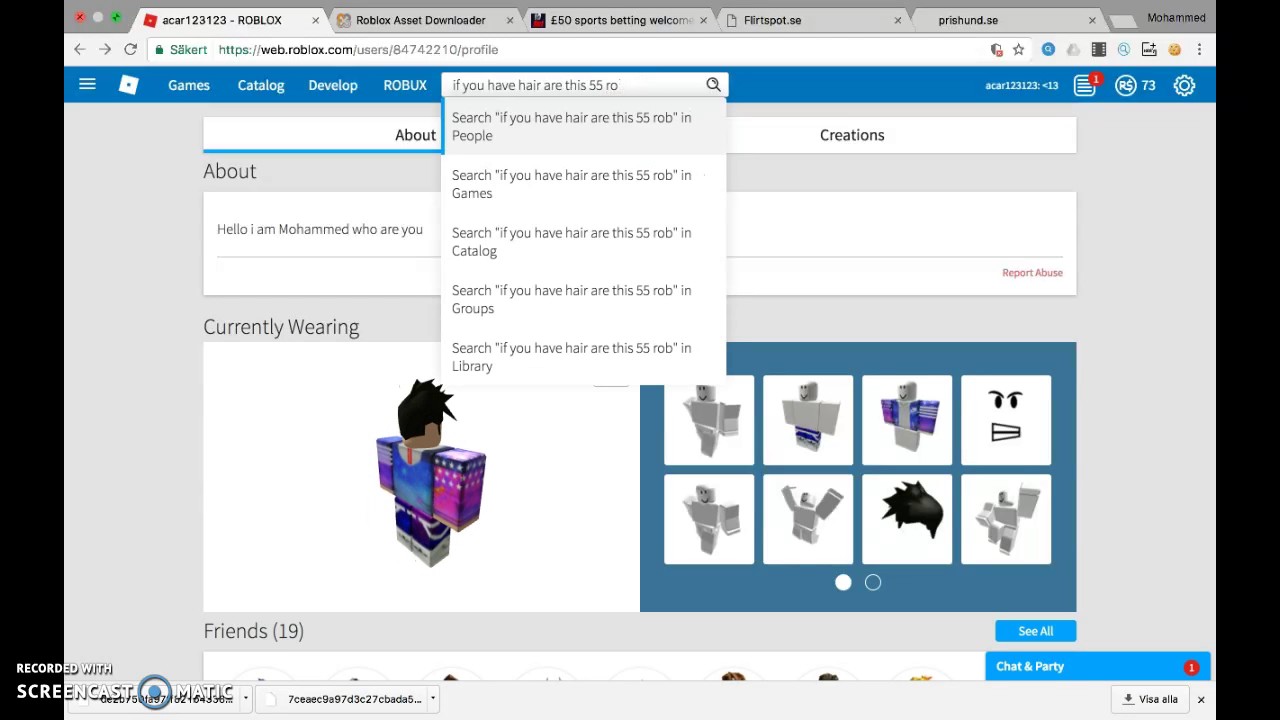Image resolution: width=1280 pixels, height=720 pixels.
Task: Select the first page dot of wearing carousel
Action: (843, 582)
